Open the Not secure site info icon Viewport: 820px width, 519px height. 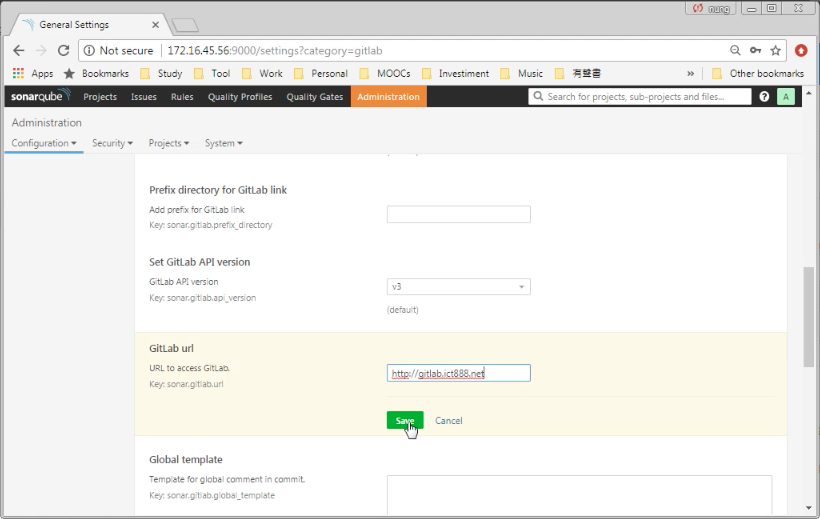[89, 50]
